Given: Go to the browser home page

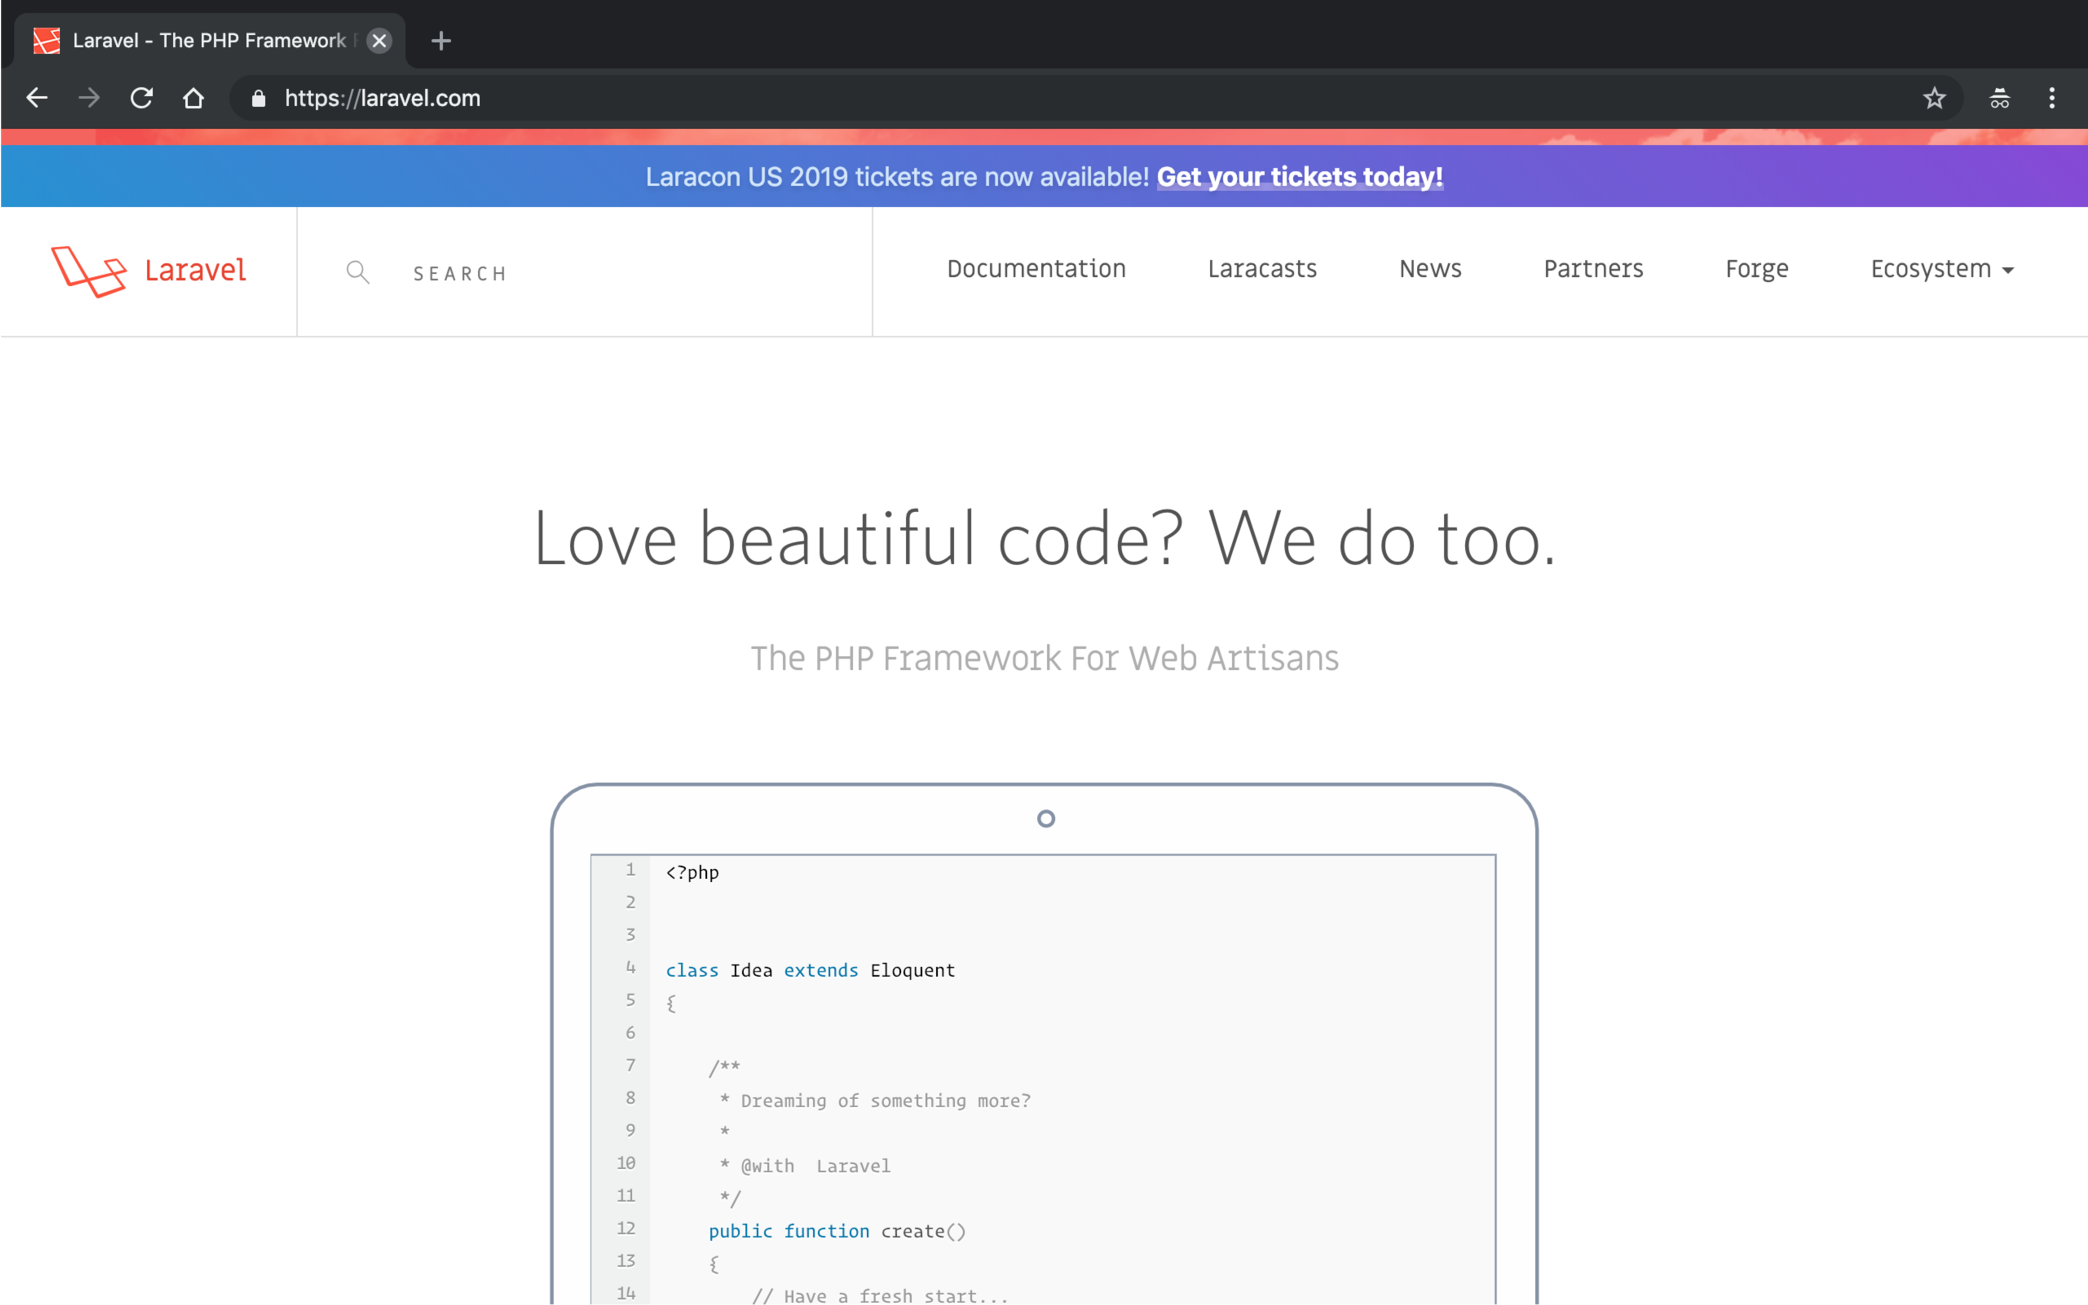Looking at the screenshot, I should 193,98.
